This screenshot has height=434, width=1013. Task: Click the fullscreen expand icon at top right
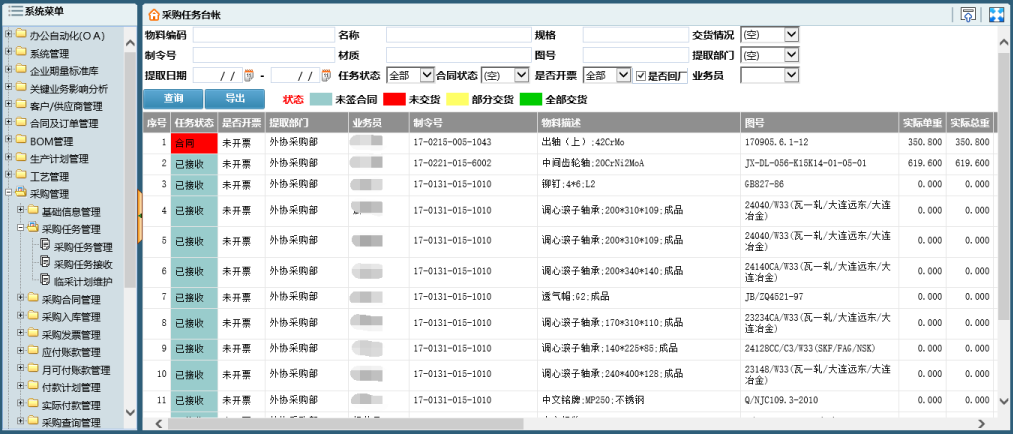click(x=996, y=14)
